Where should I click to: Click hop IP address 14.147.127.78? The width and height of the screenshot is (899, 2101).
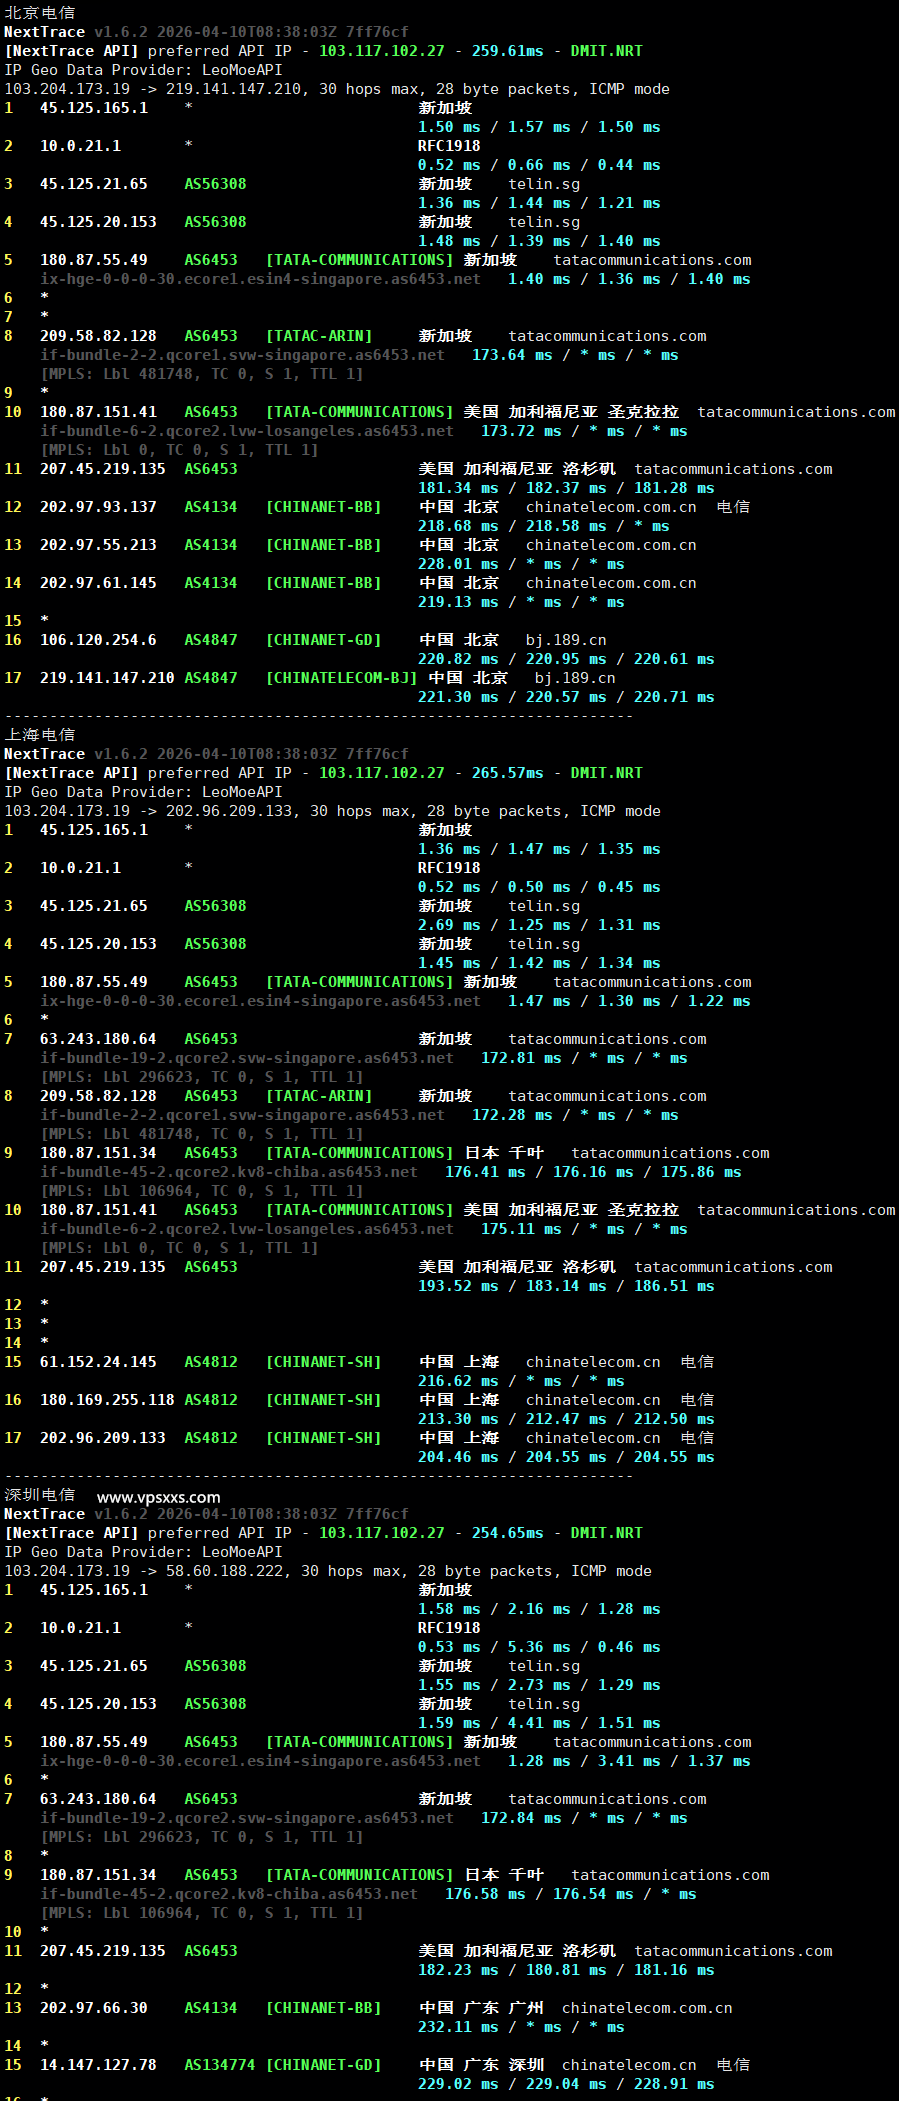point(98,2065)
